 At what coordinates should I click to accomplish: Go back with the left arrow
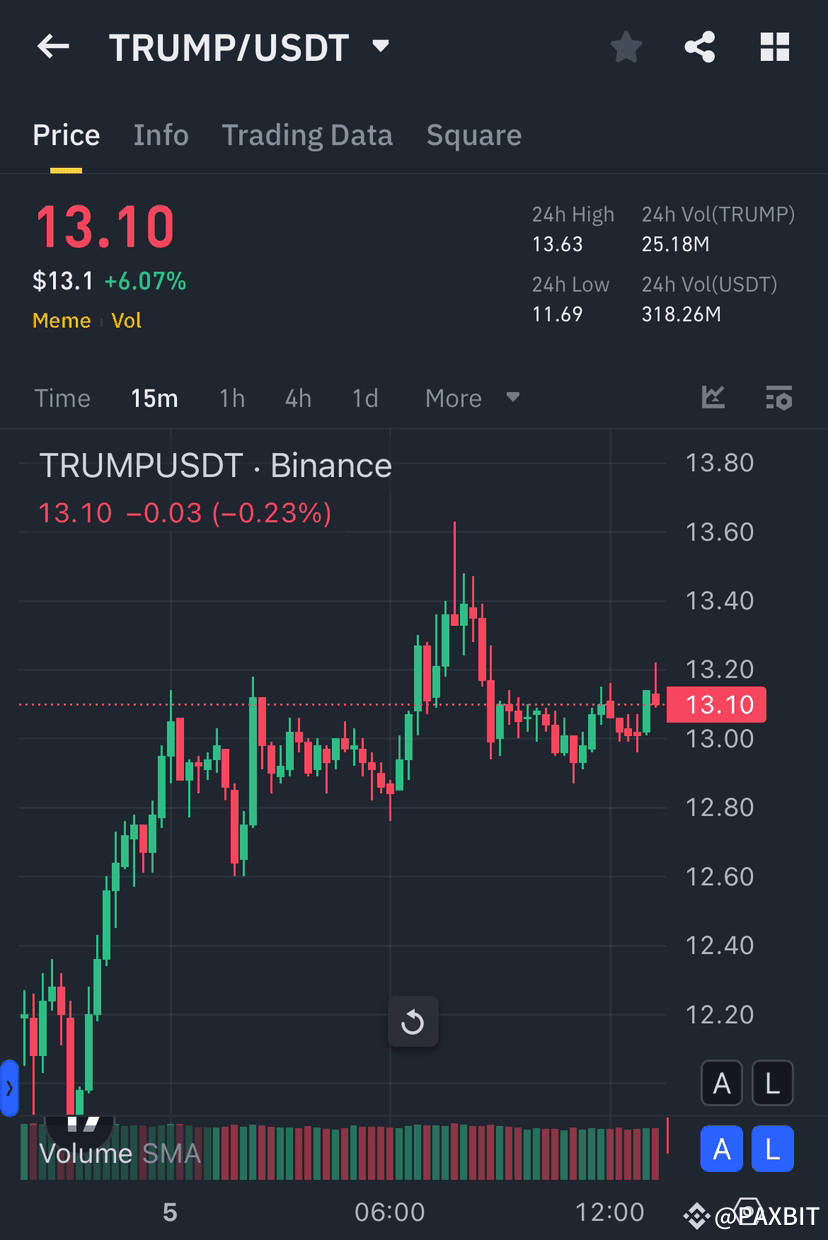coord(53,46)
